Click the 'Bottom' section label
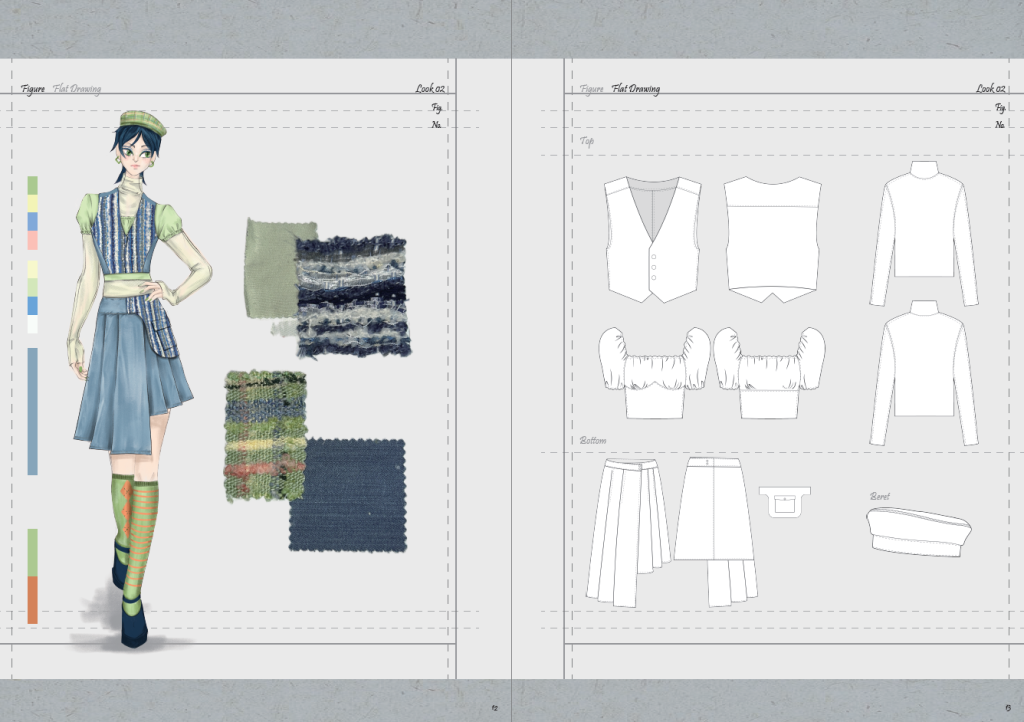 (x=593, y=440)
